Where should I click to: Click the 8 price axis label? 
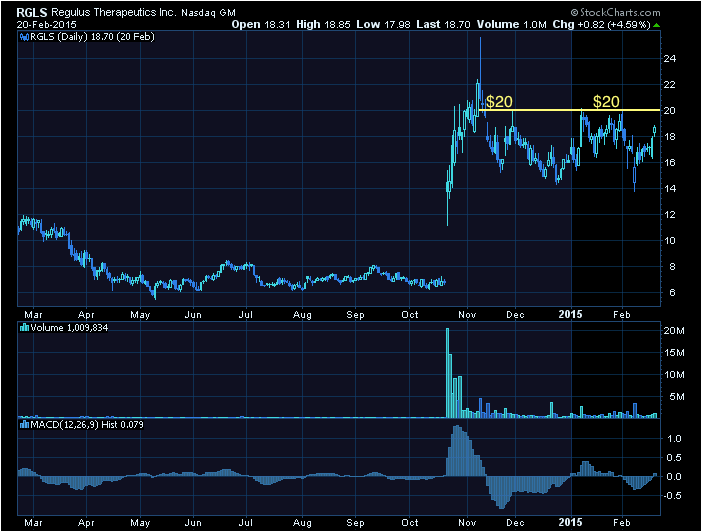pos(672,266)
